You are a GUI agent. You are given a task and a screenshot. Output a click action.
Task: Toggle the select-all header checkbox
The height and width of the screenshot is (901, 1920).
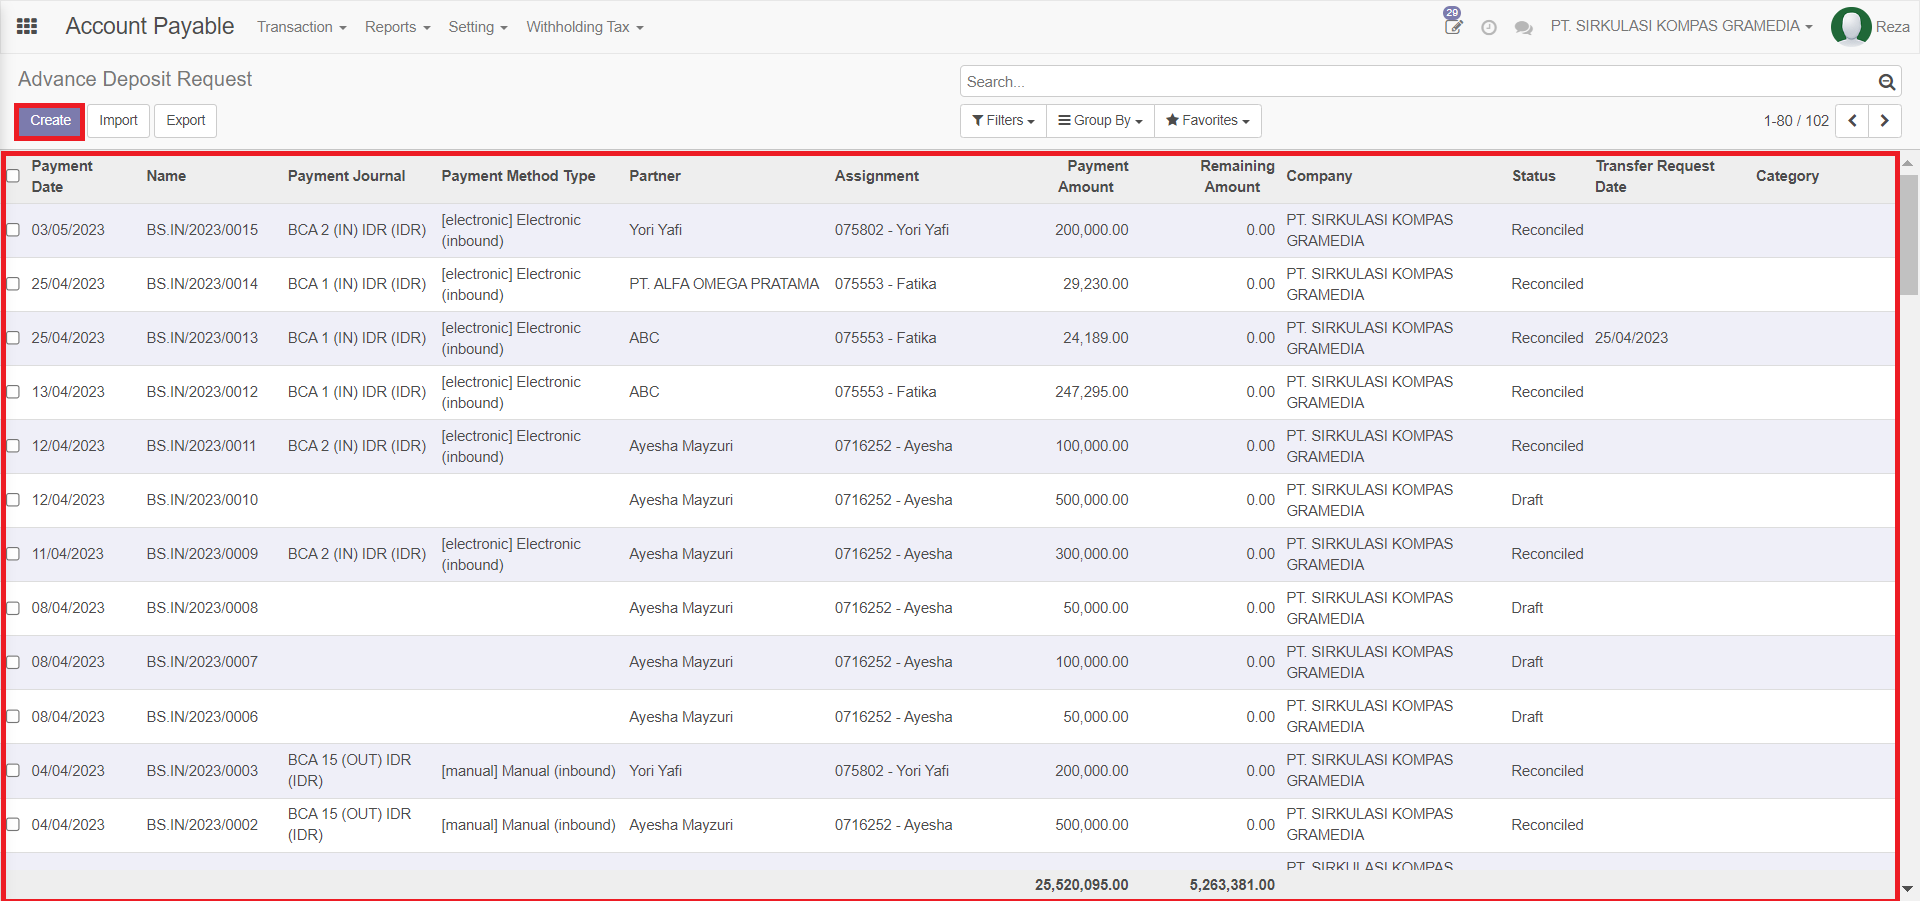[13, 176]
